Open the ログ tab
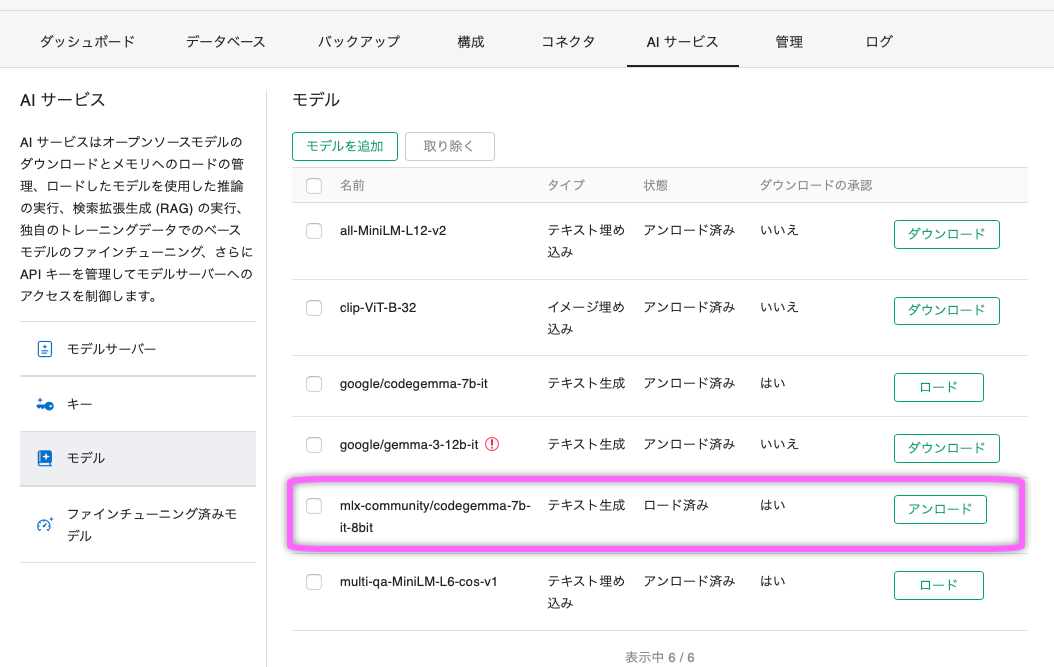This screenshot has height=667, width=1054. click(879, 42)
